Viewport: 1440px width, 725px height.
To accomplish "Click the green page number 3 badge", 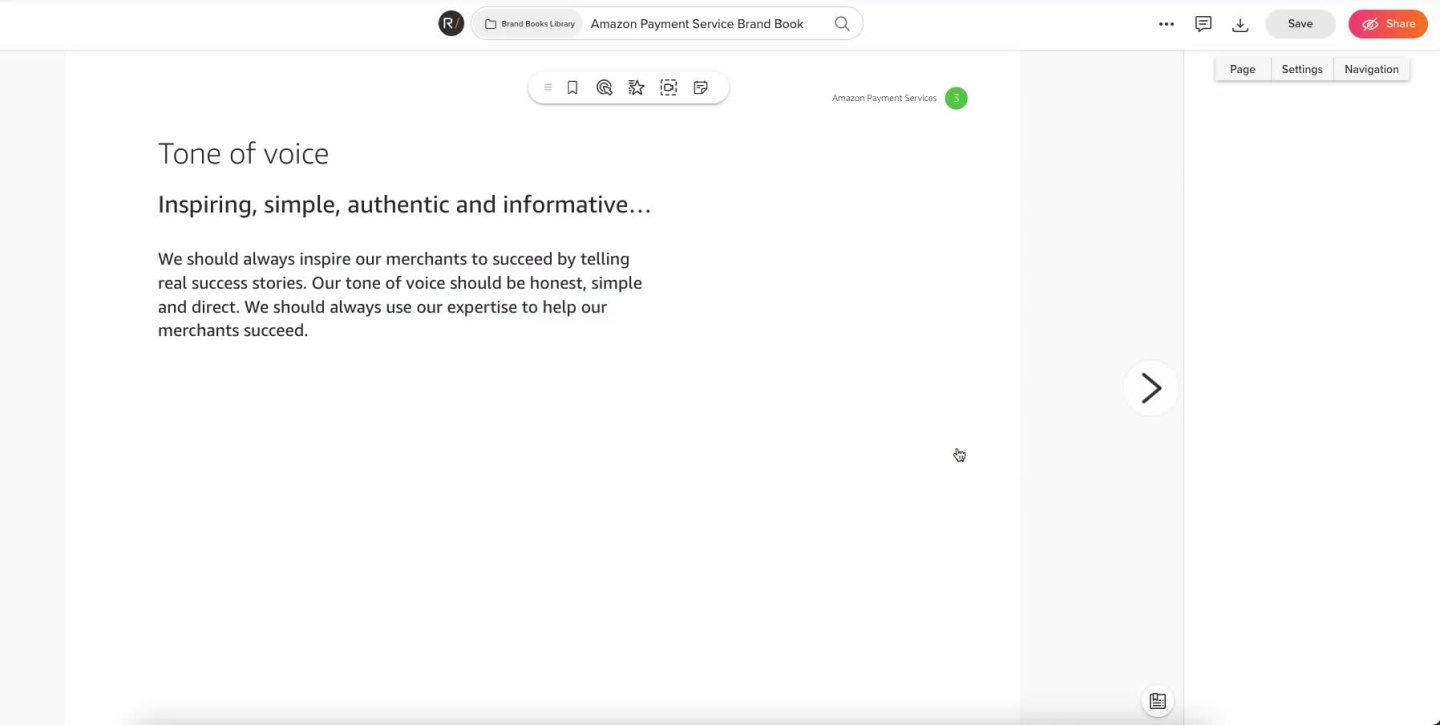I will coord(956,98).
